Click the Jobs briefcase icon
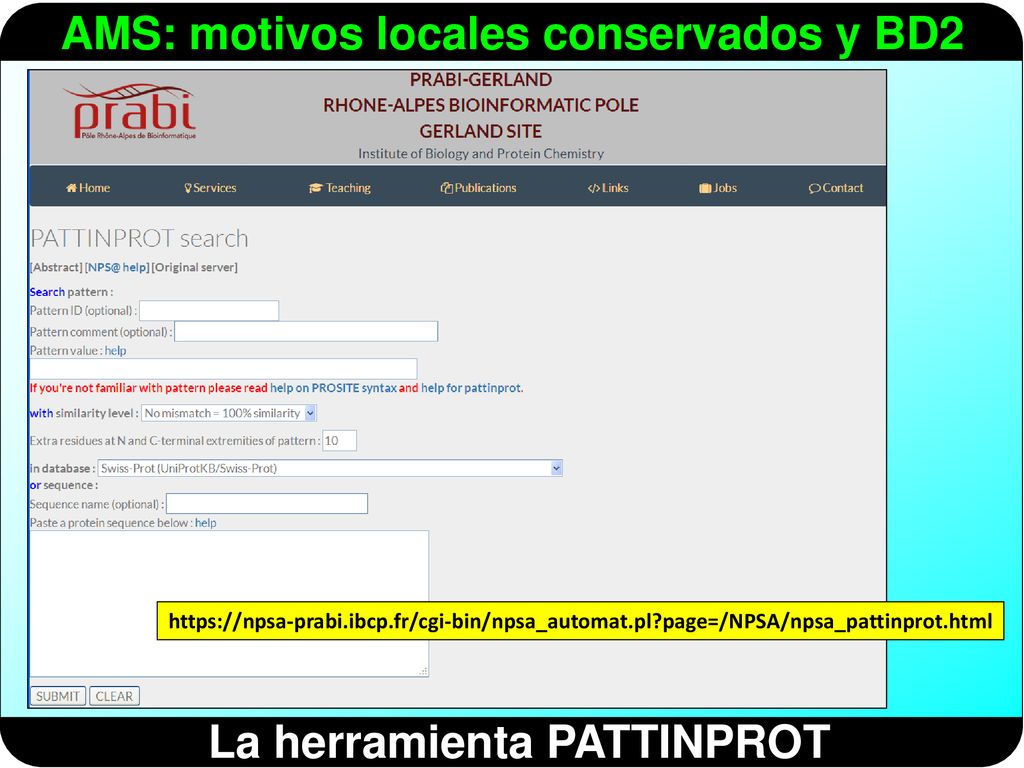 pyautogui.click(x=705, y=188)
